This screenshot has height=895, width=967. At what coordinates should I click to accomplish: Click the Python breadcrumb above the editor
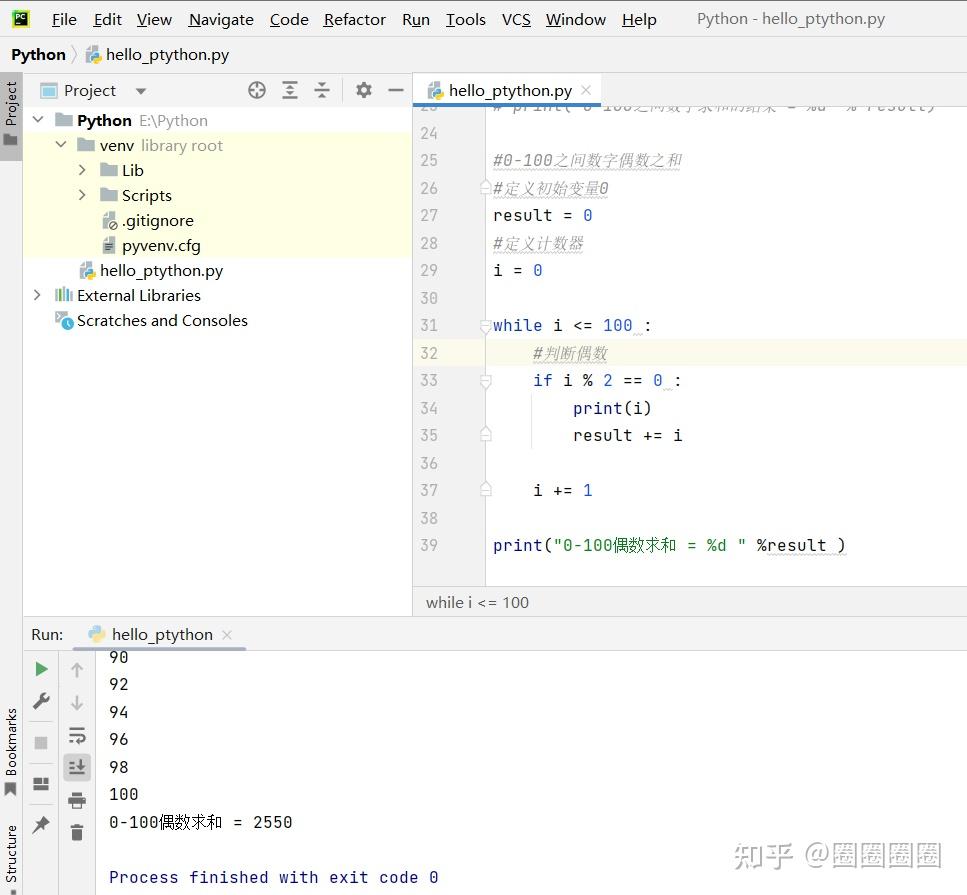[37, 54]
